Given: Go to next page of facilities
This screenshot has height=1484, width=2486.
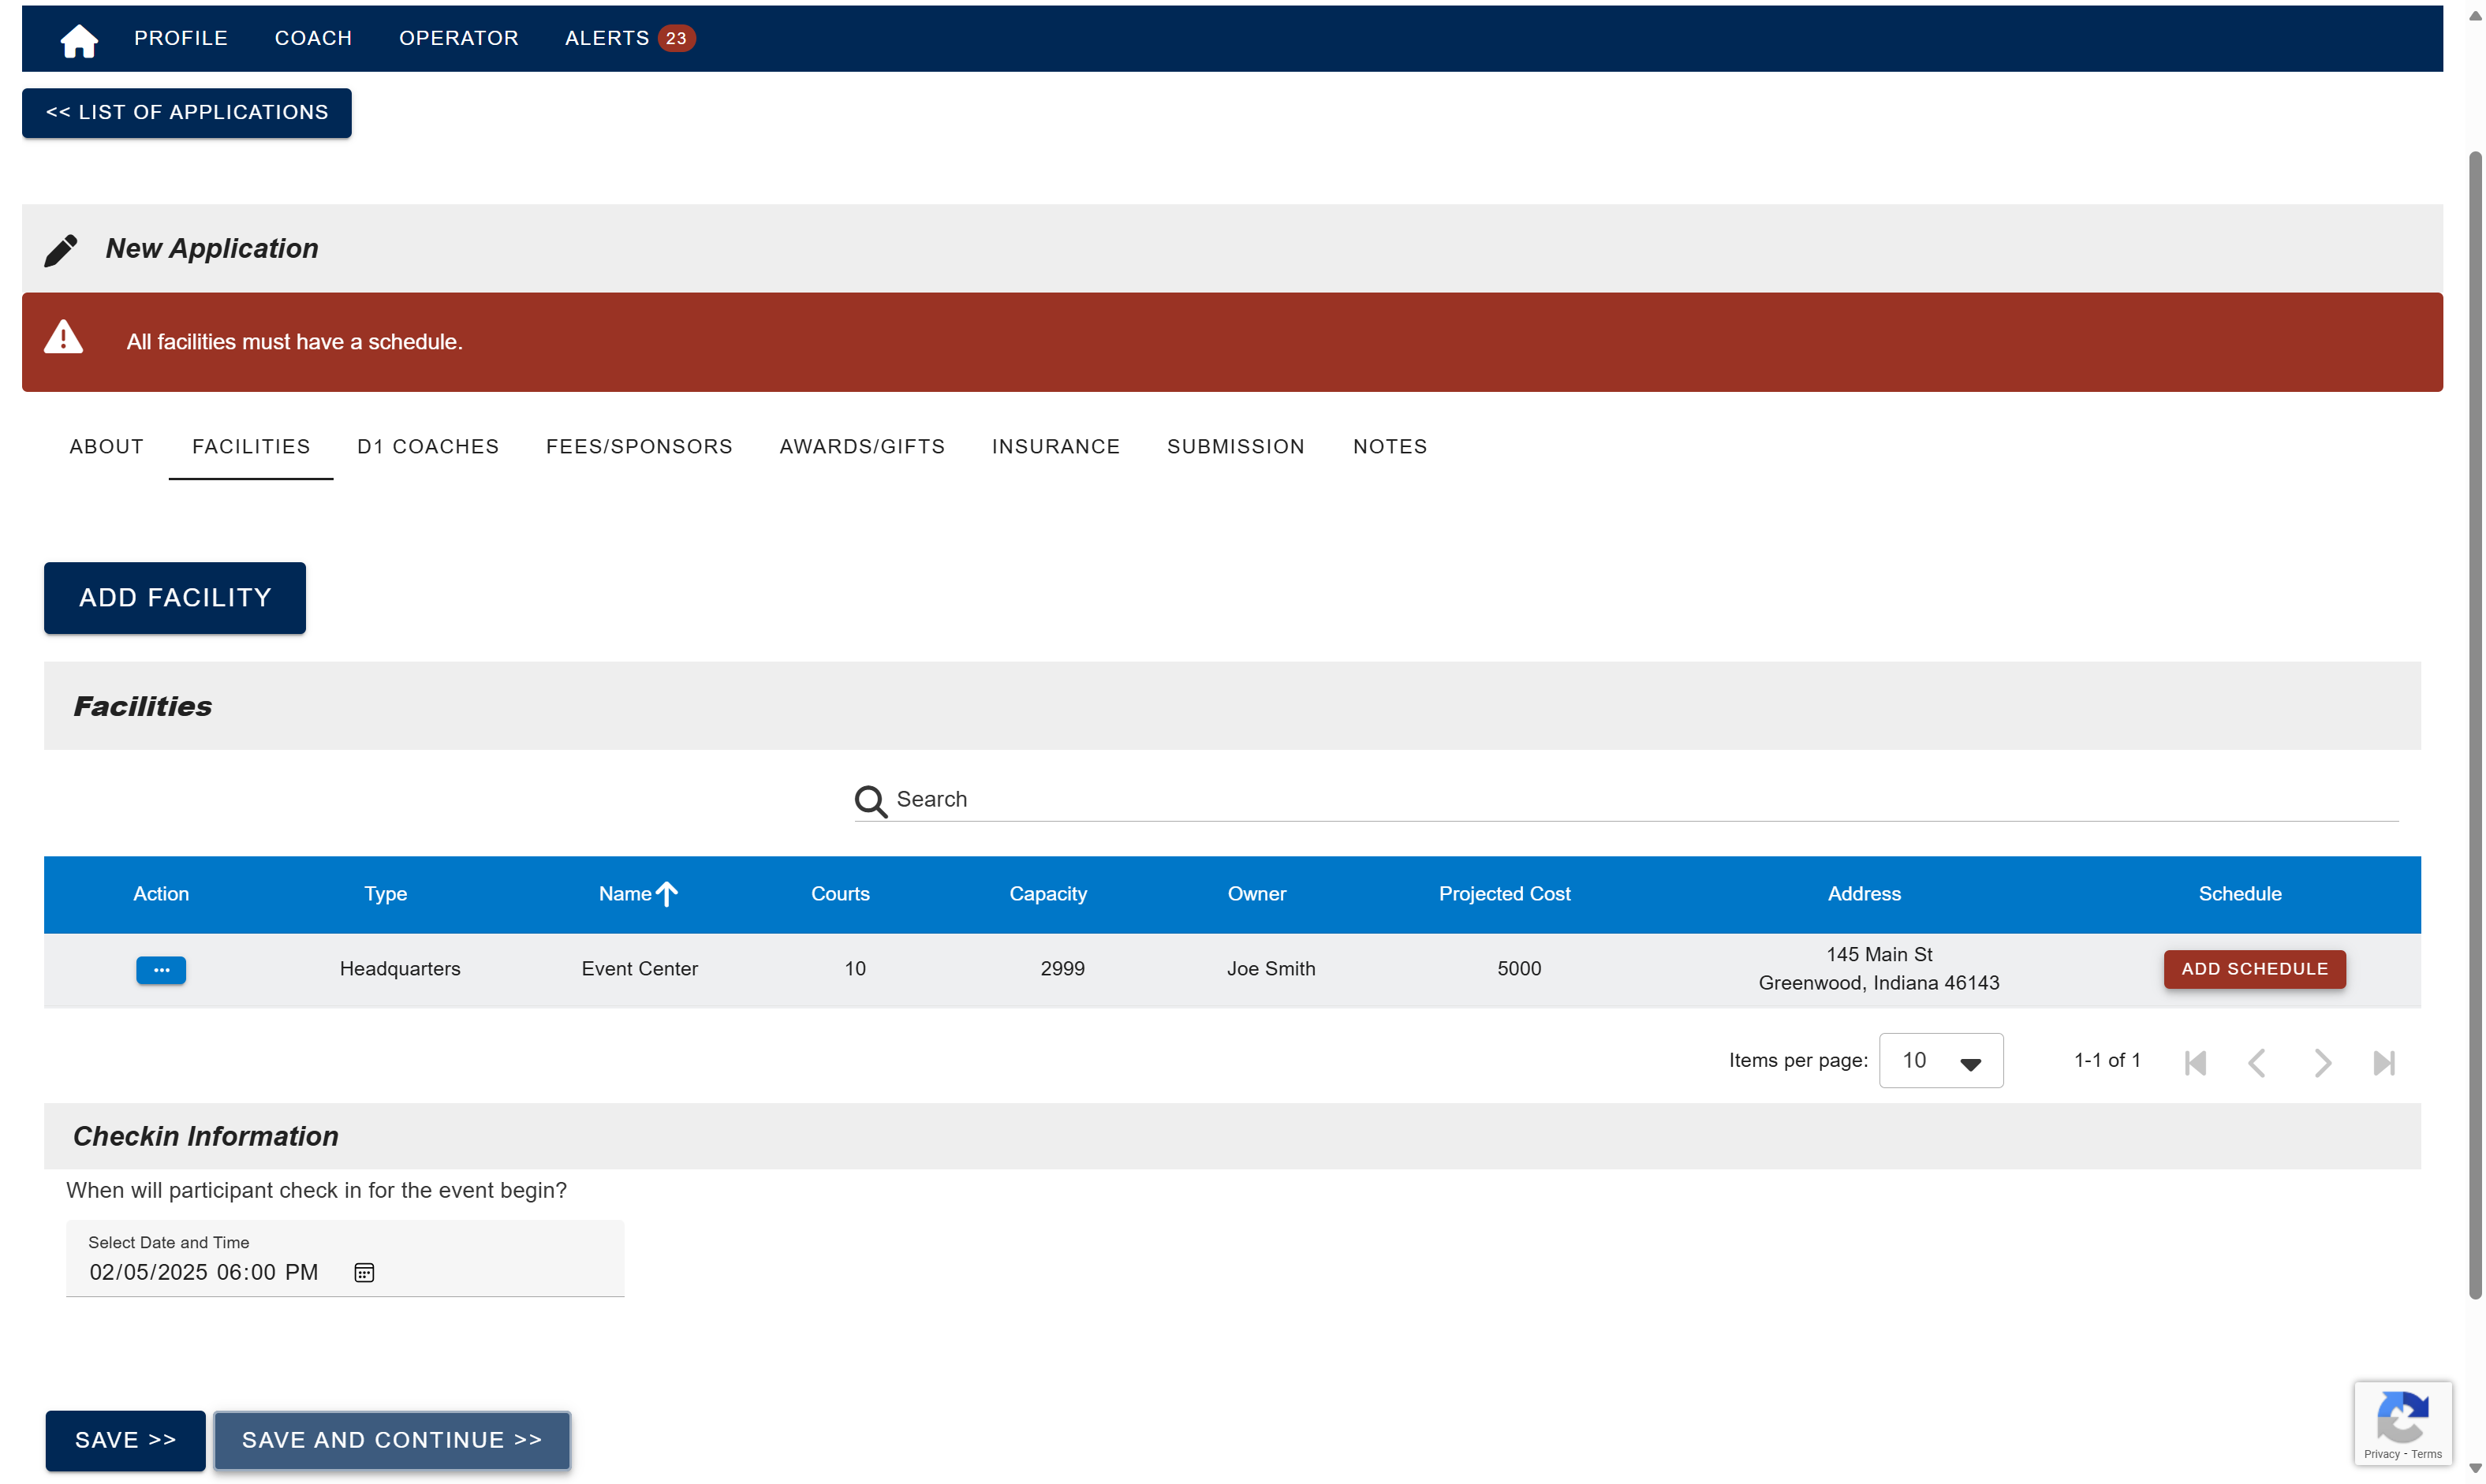Looking at the screenshot, I should point(2321,1063).
